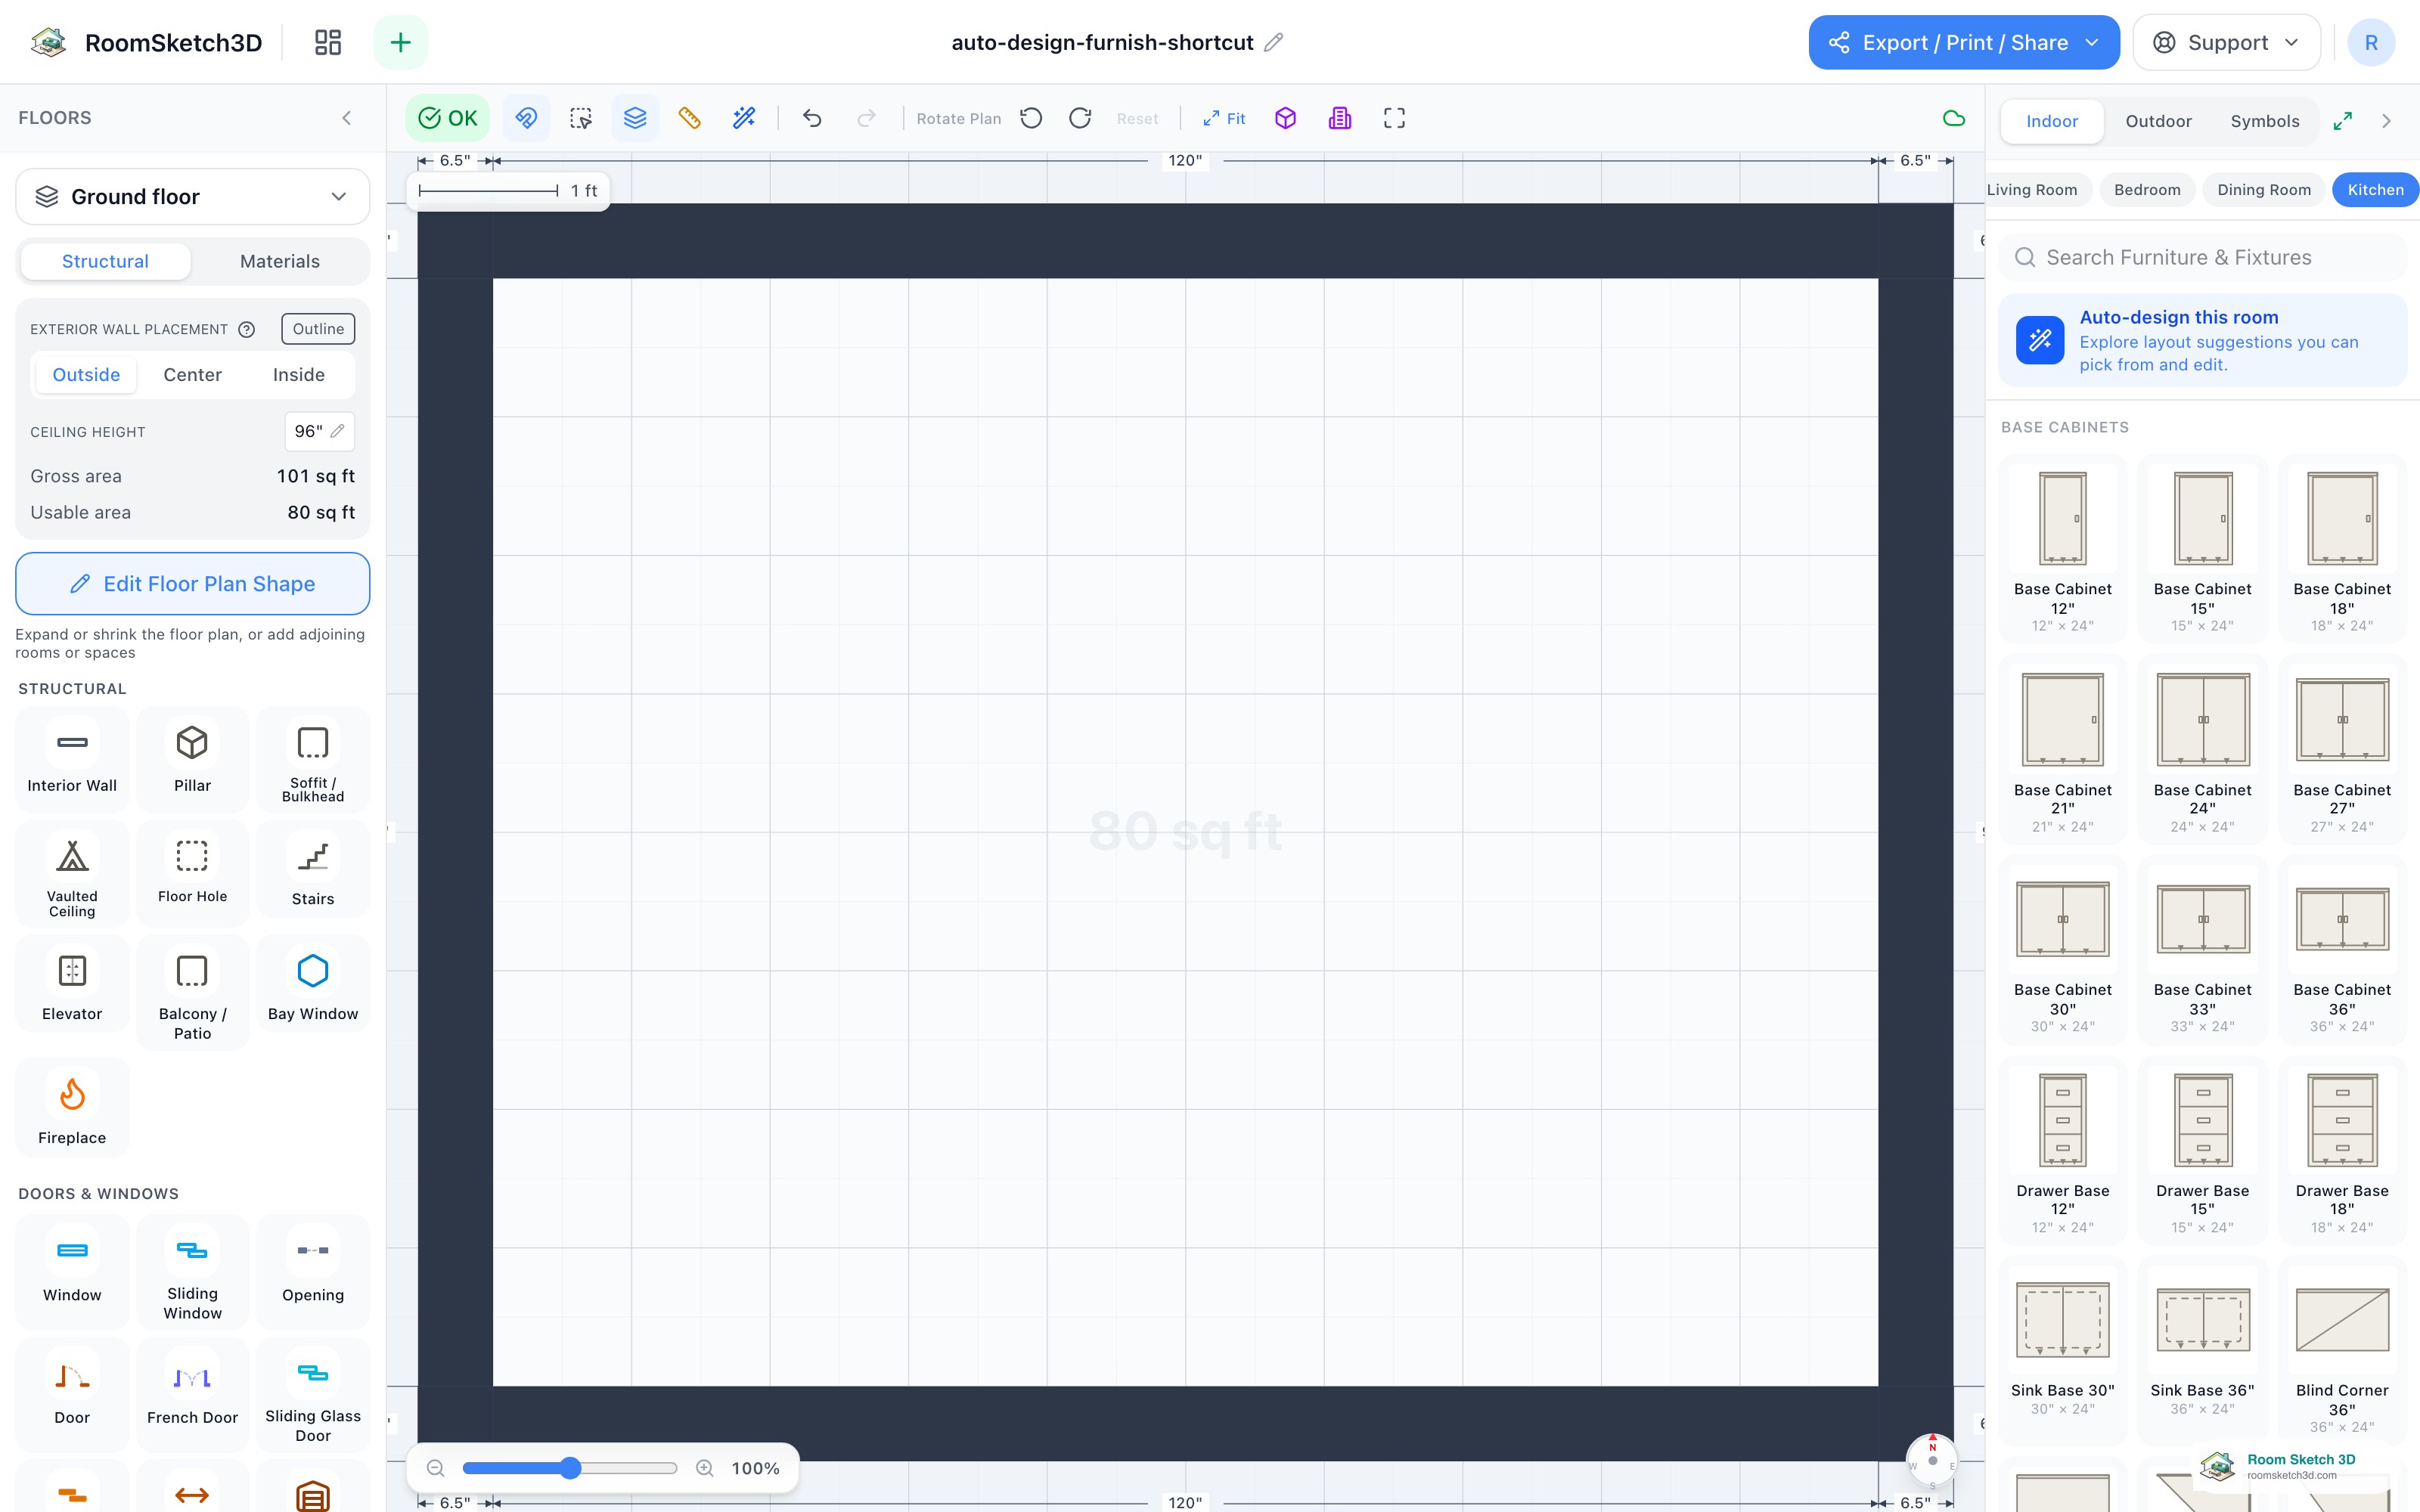Click the Fit view button

tap(1224, 118)
